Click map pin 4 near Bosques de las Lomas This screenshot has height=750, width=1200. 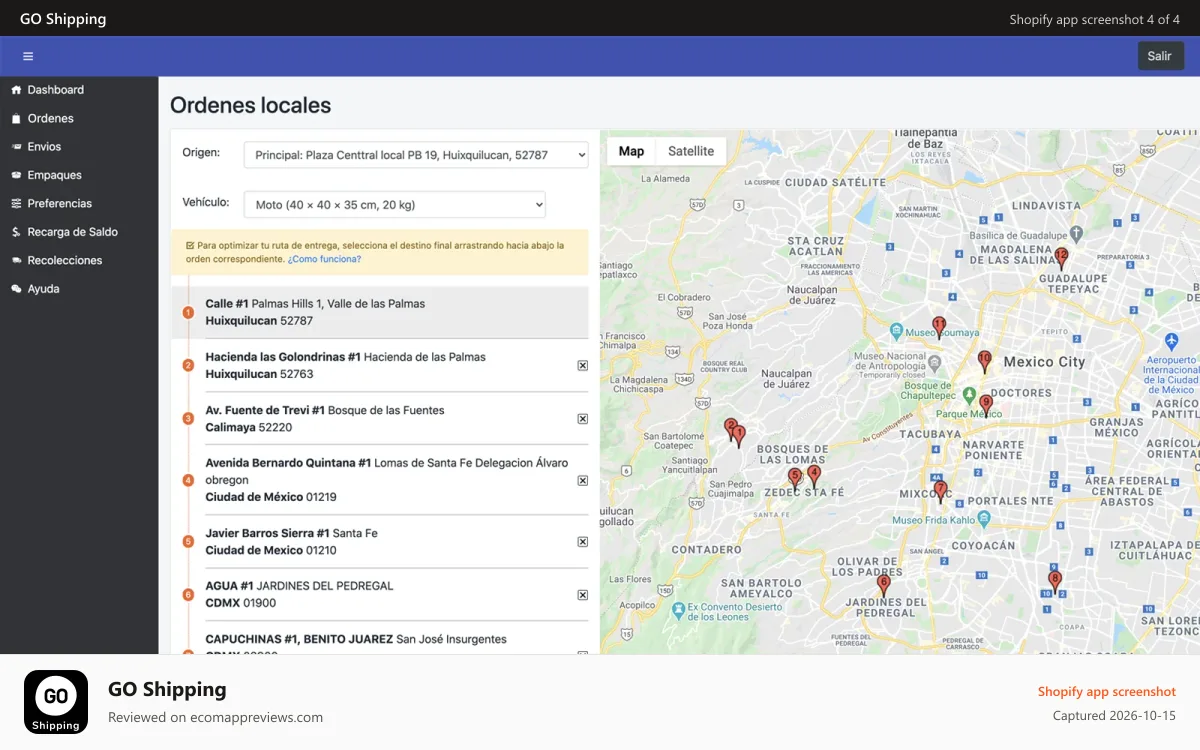point(814,475)
